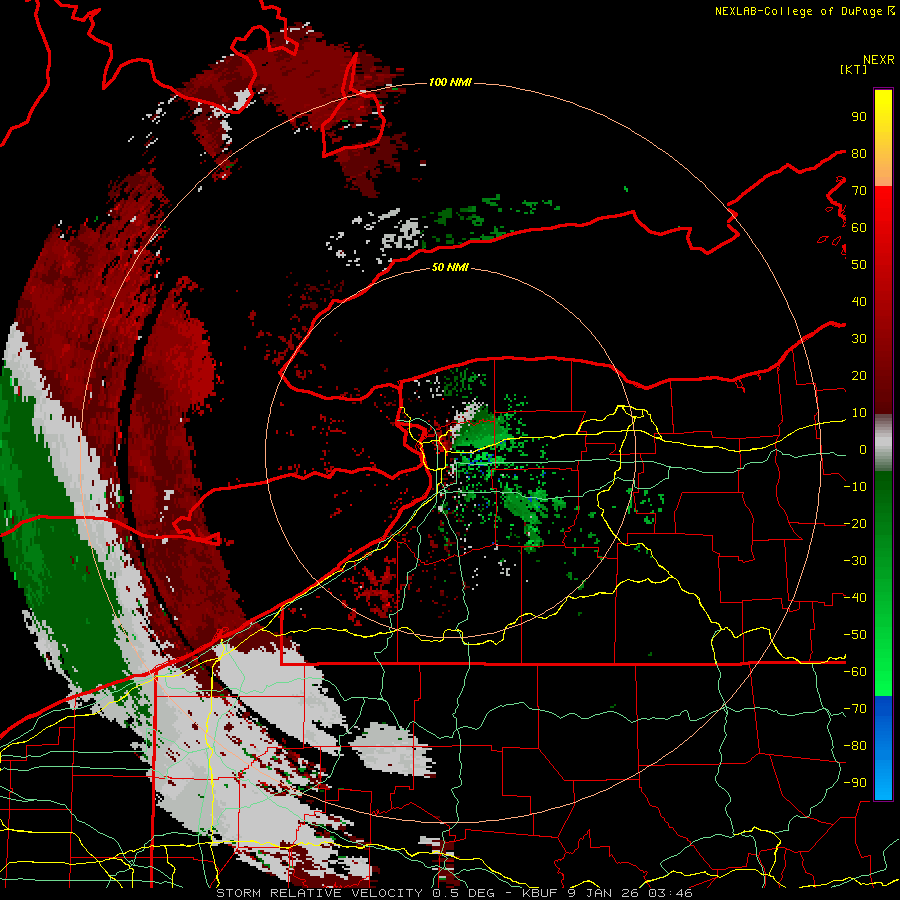
Task: Click the 80 value on velocity scale
Action: pos(859,153)
